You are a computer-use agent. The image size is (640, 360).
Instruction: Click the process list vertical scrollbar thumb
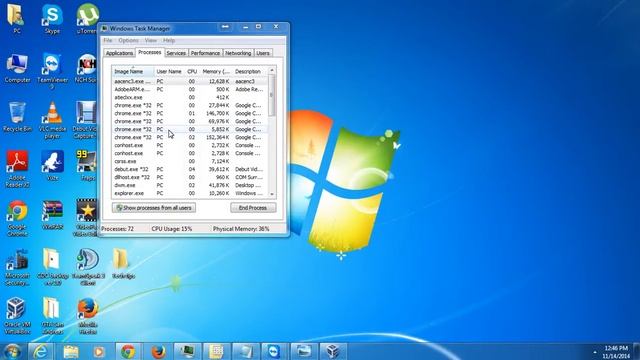272,95
